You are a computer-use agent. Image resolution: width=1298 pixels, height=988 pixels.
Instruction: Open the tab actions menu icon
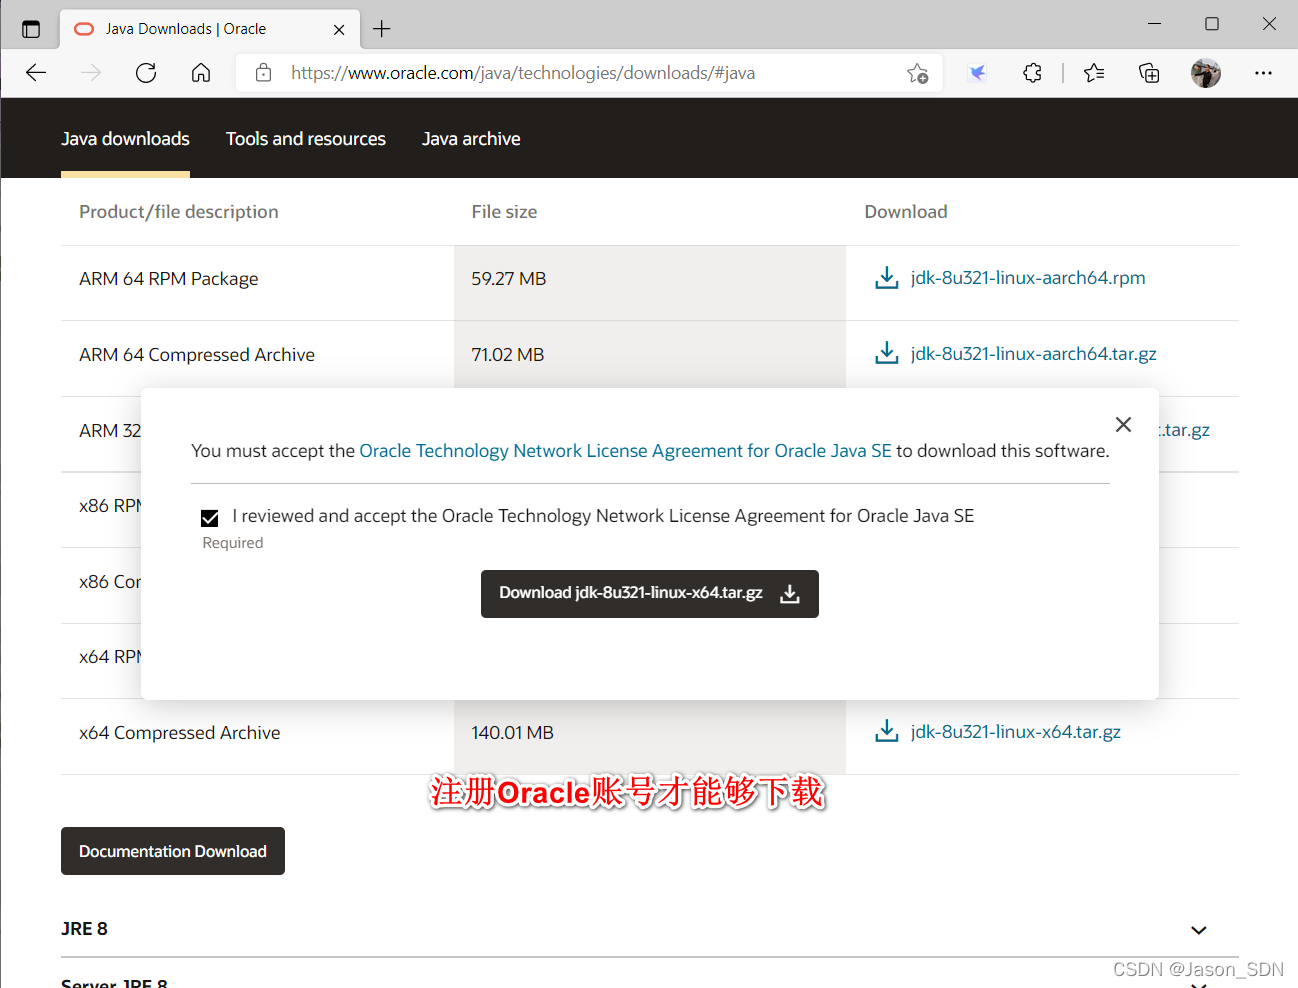(x=31, y=29)
